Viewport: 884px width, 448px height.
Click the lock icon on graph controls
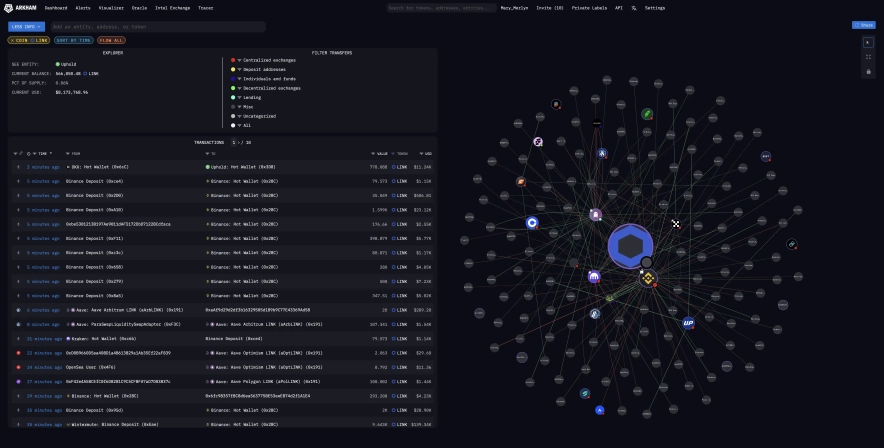(867, 71)
